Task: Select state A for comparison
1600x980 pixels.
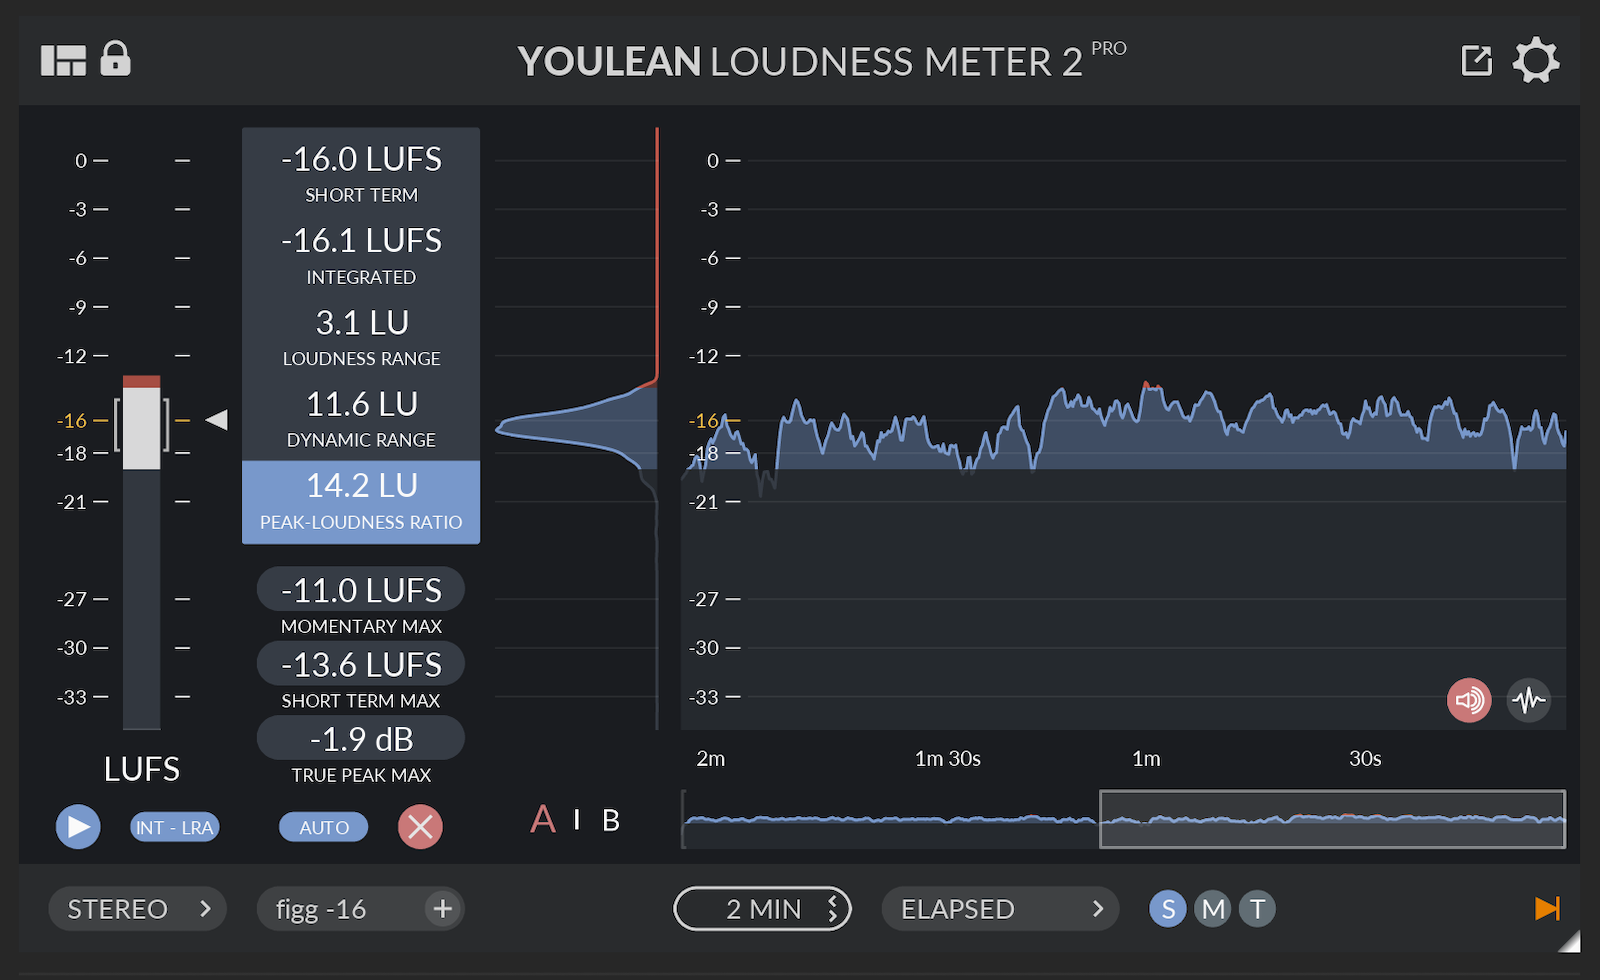Action: [x=542, y=820]
